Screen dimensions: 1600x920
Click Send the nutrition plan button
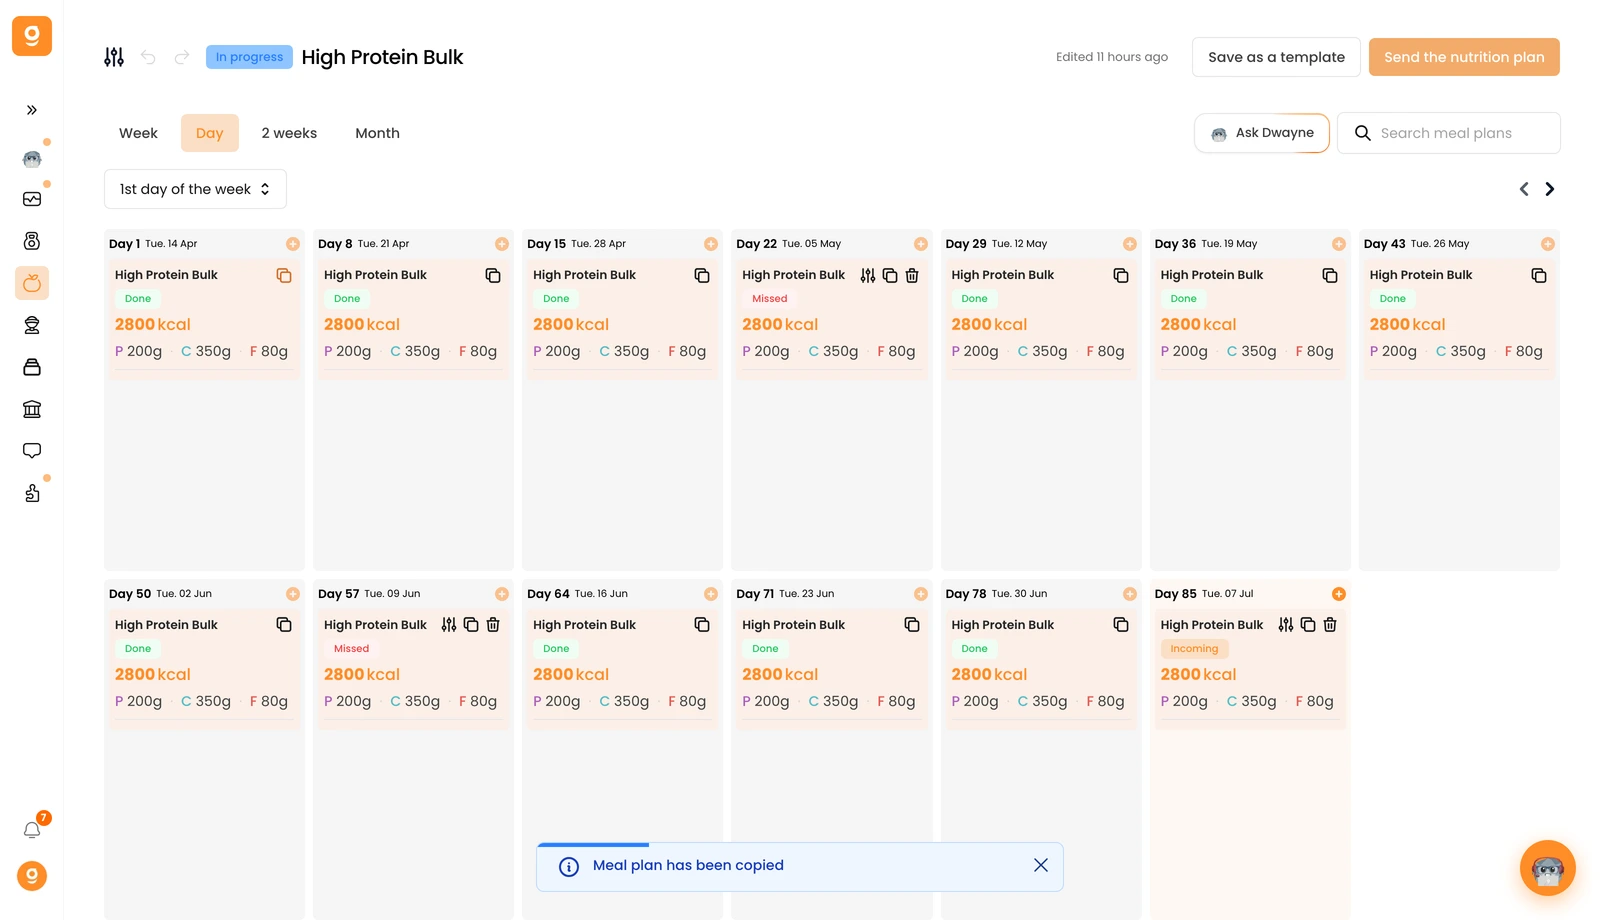coord(1464,57)
